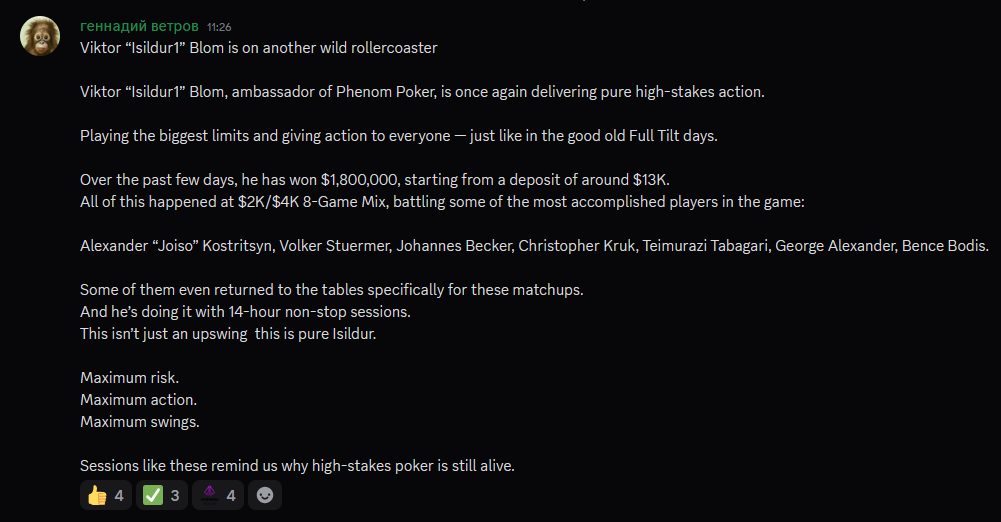Click the 'high-stakes poker is still alive' sentence

[x=297, y=466]
